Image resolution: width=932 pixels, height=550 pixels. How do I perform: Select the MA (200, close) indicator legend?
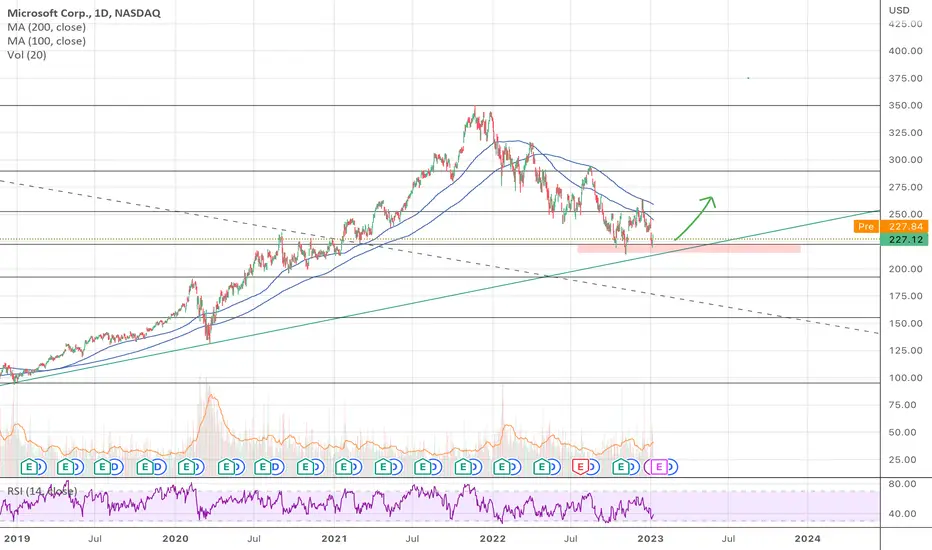(46, 27)
